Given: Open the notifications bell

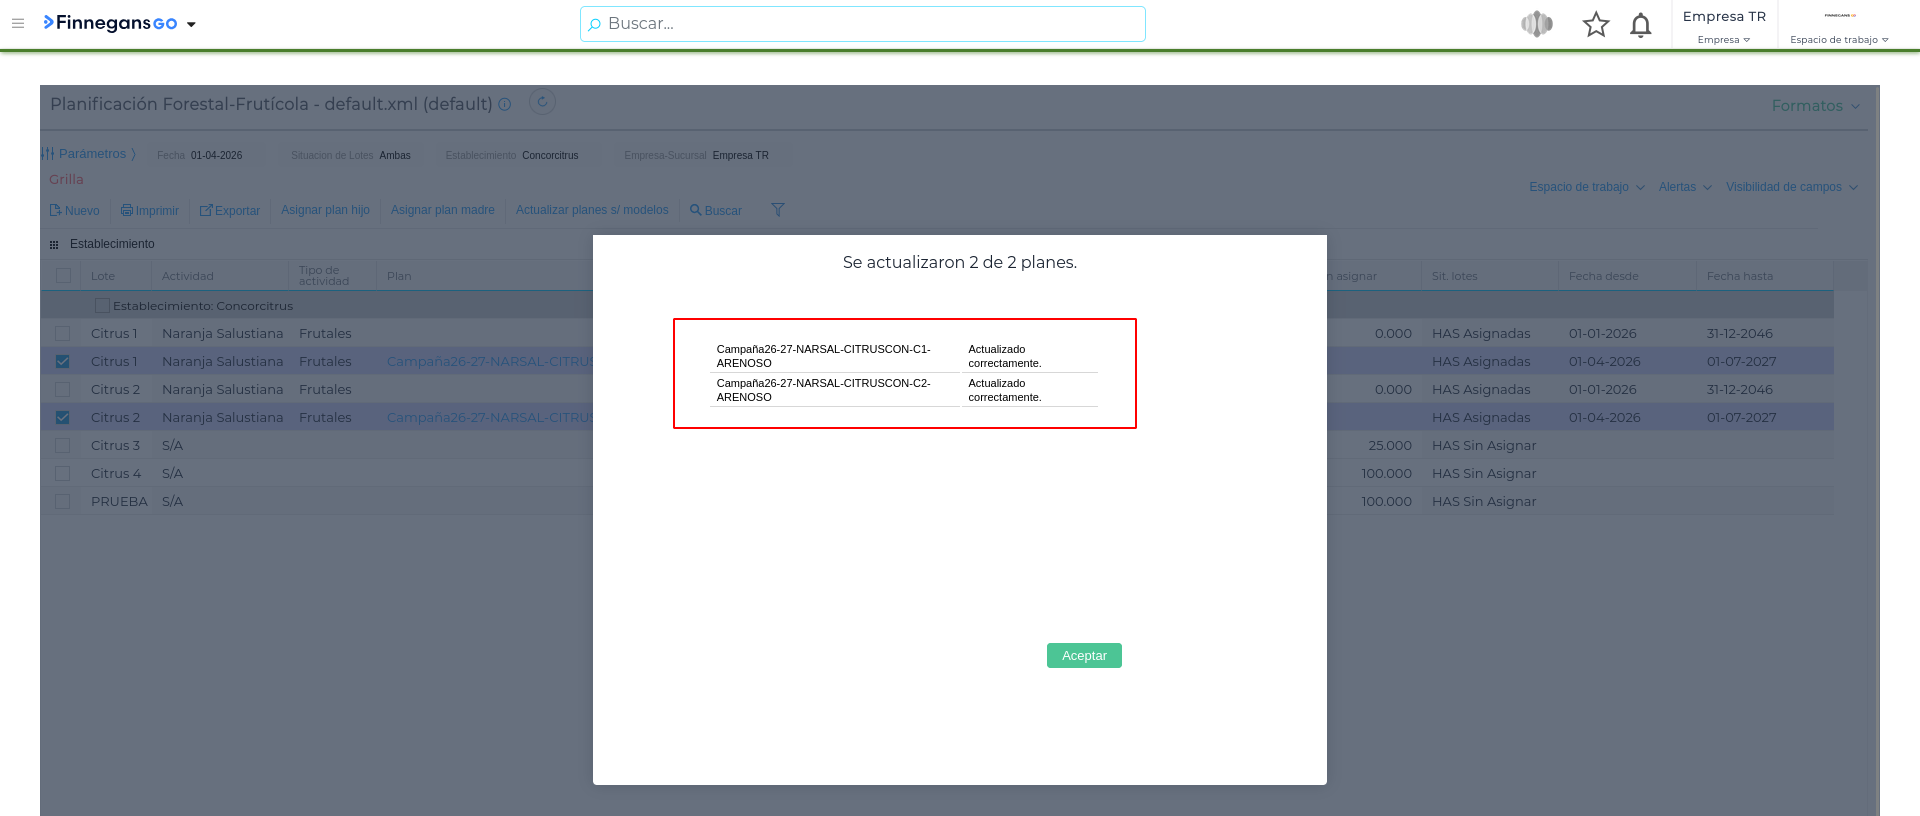Looking at the screenshot, I should 1640,25.
